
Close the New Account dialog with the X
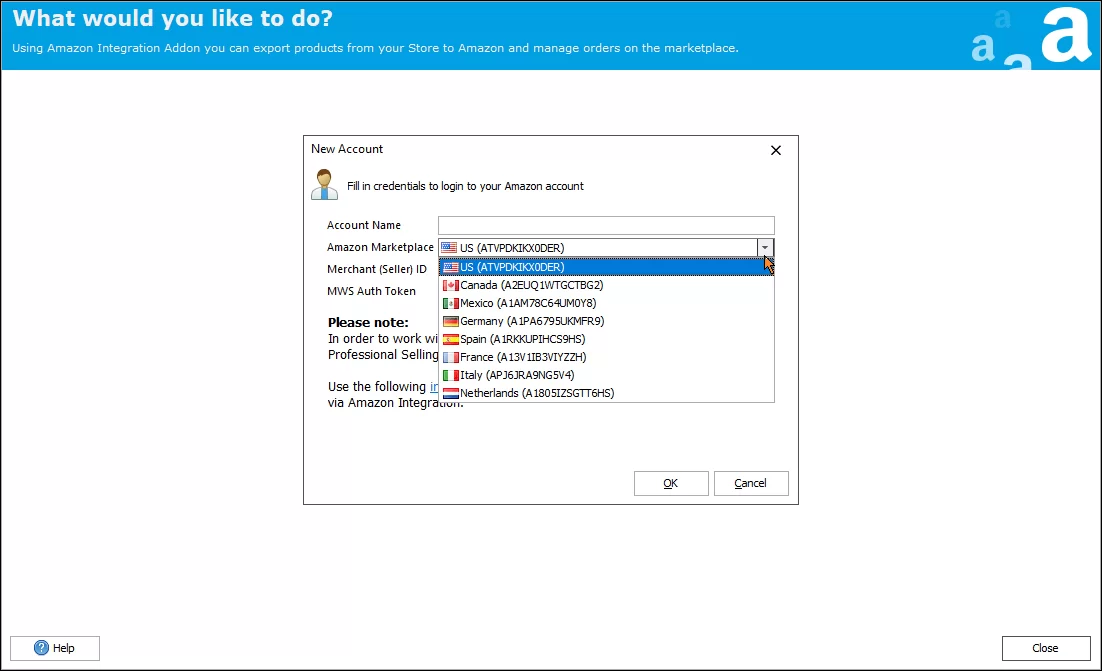775,150
